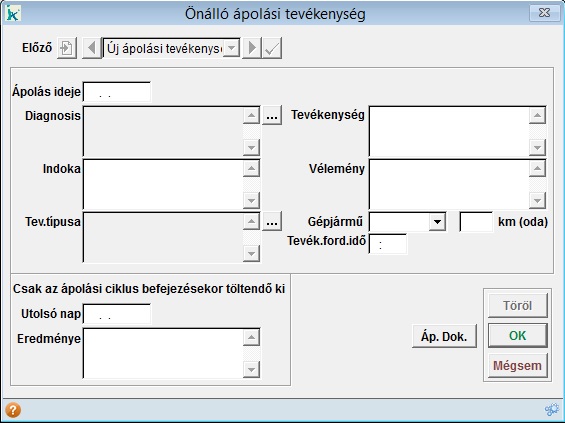Click the Tevék.ford.idő time field

click(x=388, y=244)
